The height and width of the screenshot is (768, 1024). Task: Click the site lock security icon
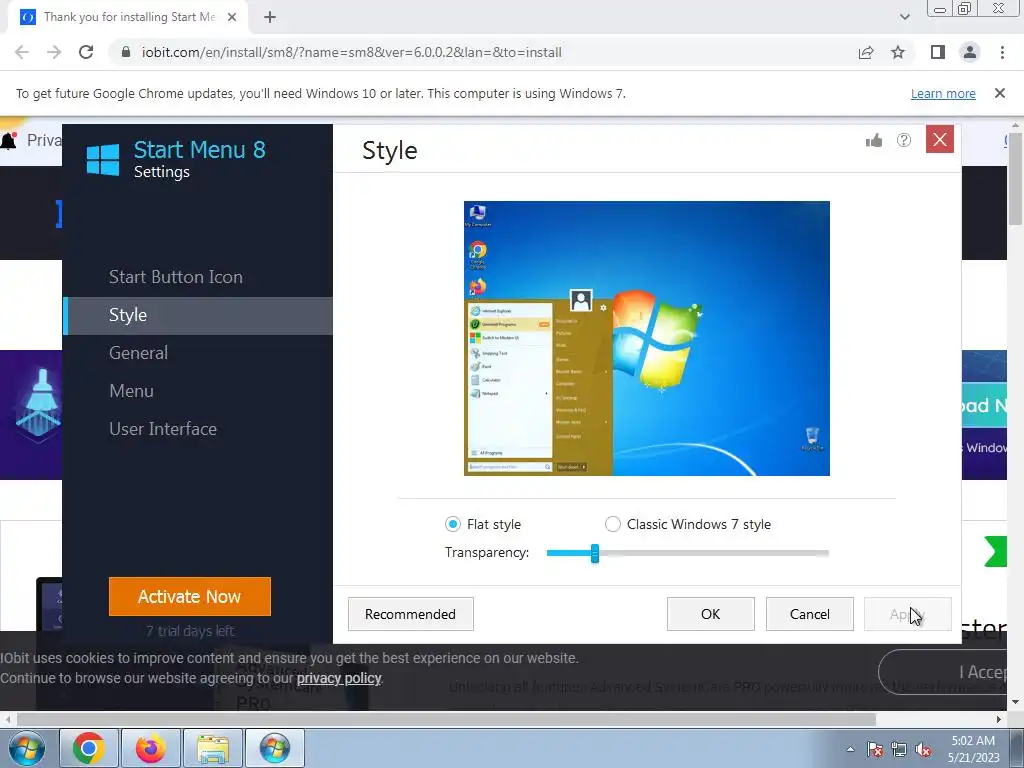pos(126,52)
